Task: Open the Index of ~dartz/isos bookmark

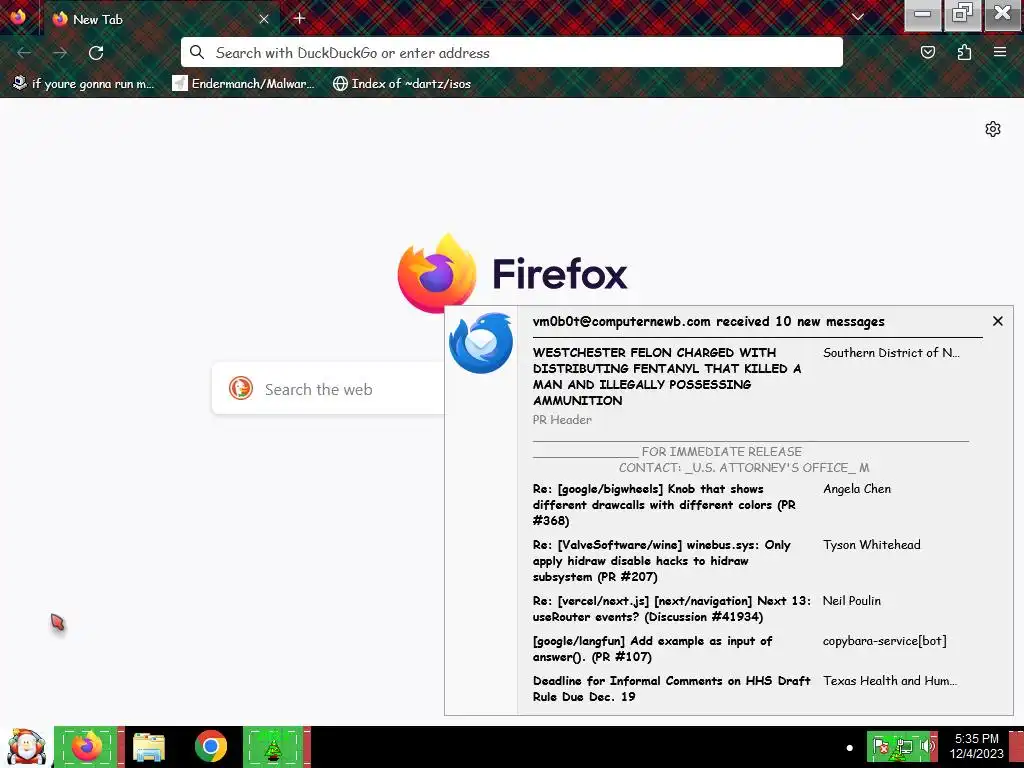Action: tap(402, 84)
